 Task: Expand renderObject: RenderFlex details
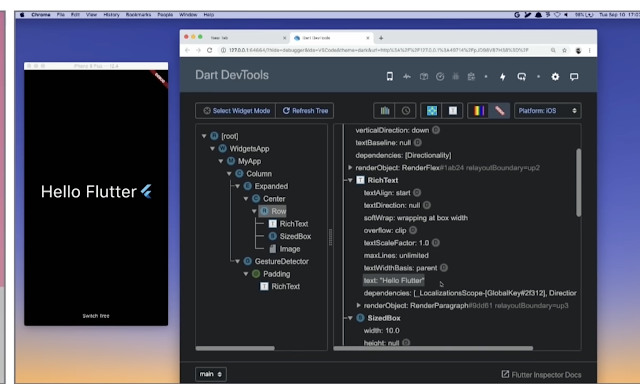point(350,167)
